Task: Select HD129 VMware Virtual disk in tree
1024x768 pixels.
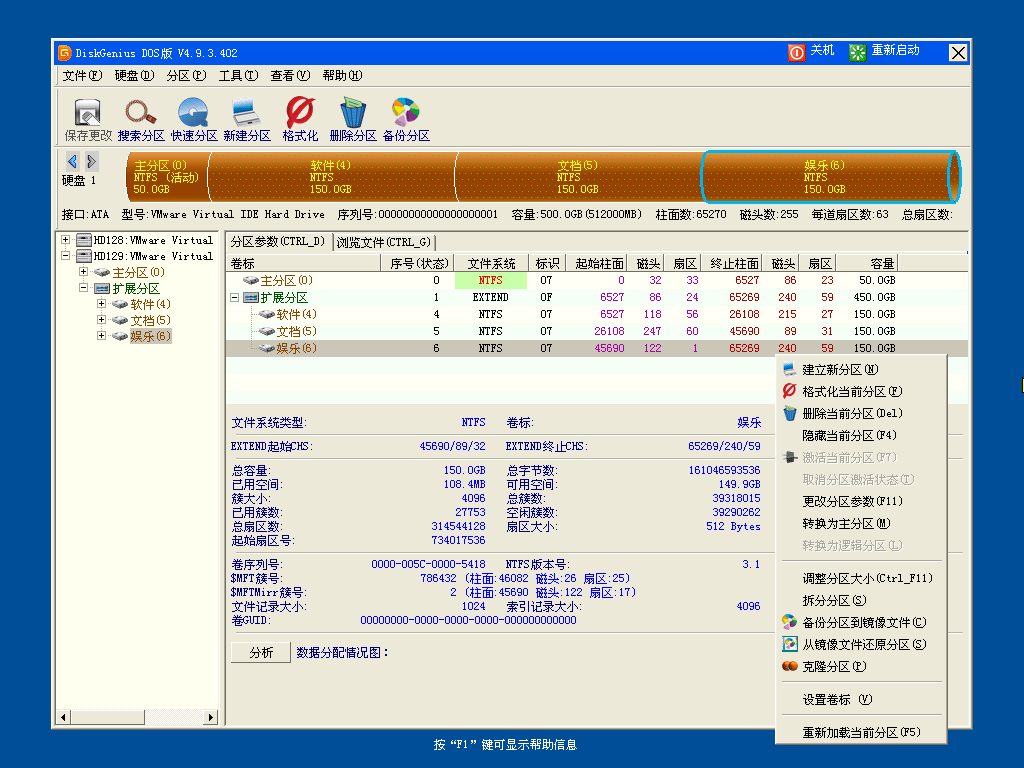Action: (x=153, y=256)
